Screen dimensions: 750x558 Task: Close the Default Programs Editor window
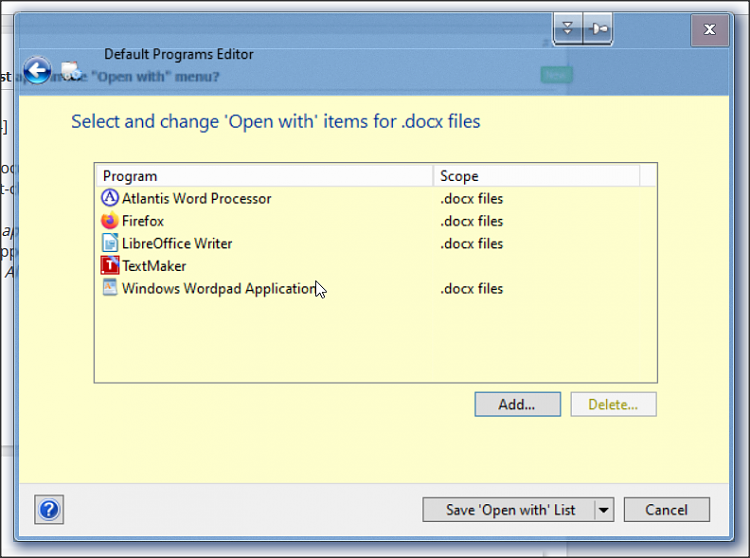[710, 30]
